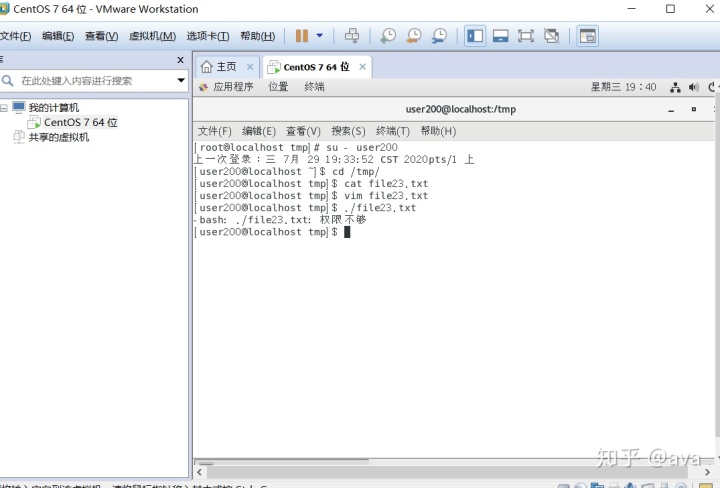720x488 pixels.
Task: Open the terminal 帮助(H) menu
Action: [x=438, y=131]
